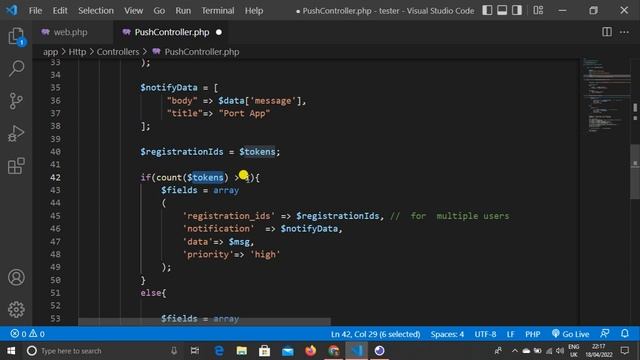
Task: Open feedback icon in status bar
Action: [605, 333]
